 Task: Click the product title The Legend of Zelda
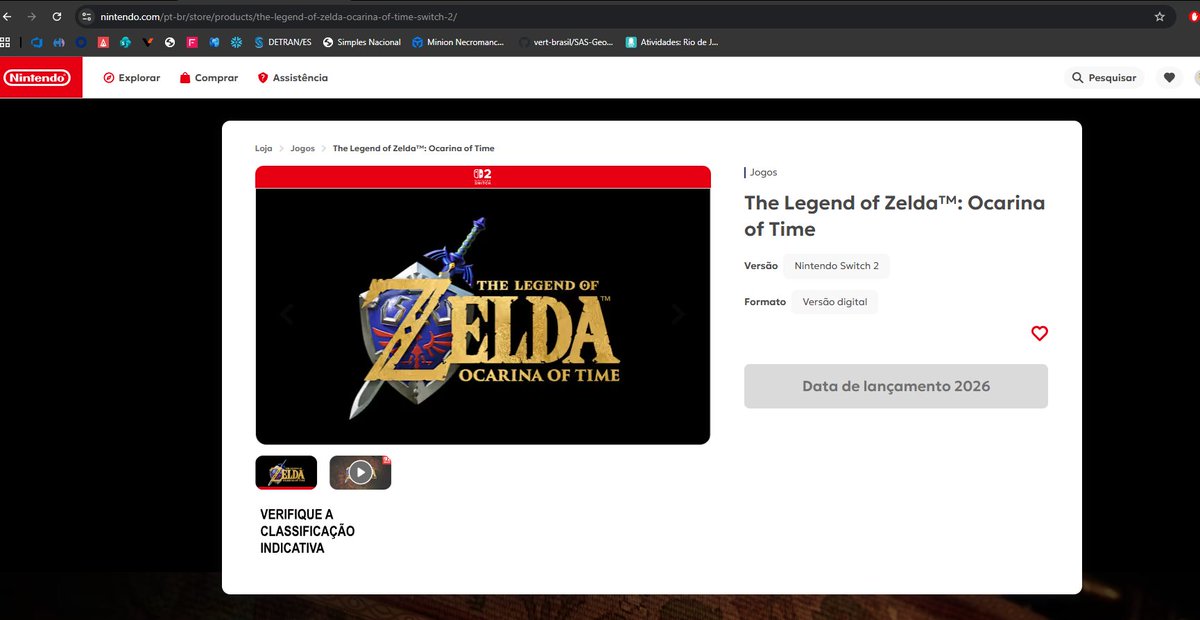pyautogui.click(x=894, y=216)
